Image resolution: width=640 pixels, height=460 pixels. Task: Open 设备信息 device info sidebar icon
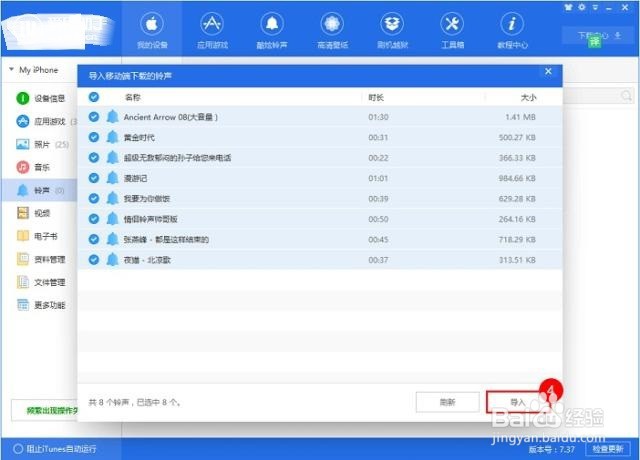click(x=23, y=98)
